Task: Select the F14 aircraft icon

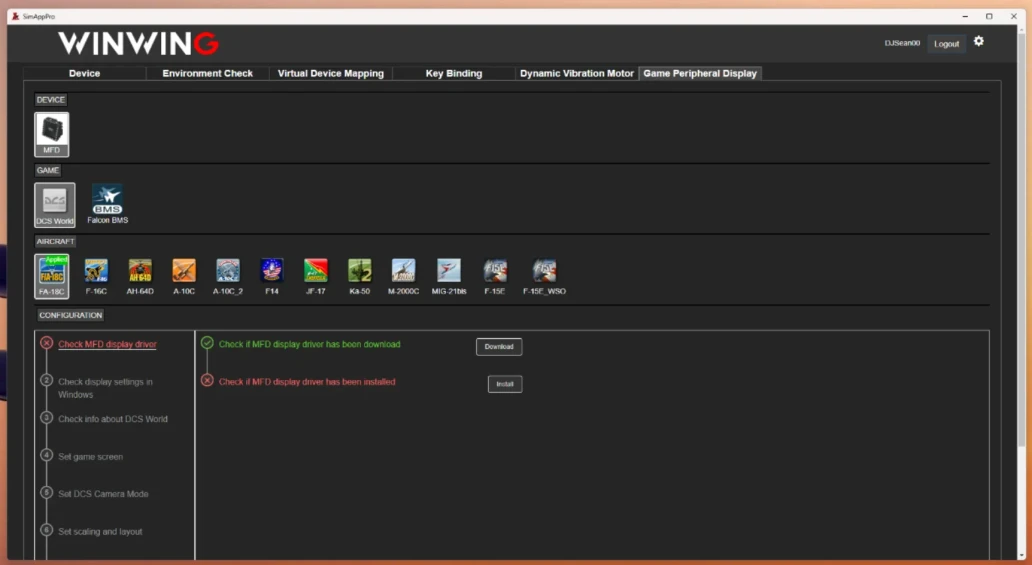Action: click(x=272, y=276)
